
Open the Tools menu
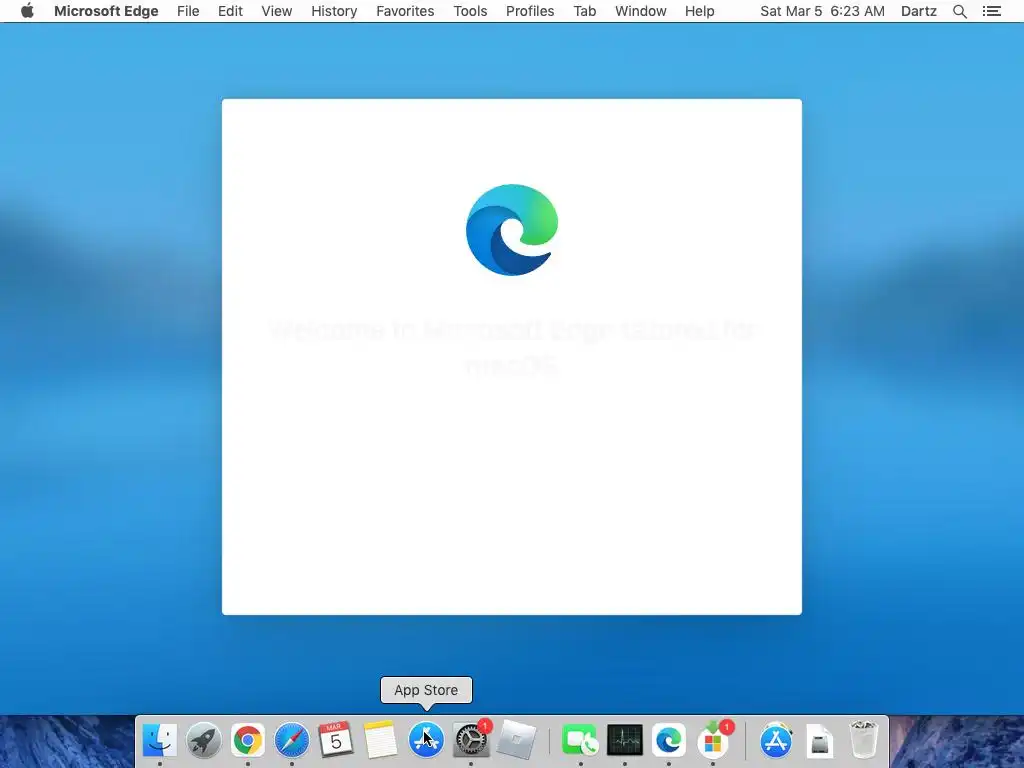click(470, 11)
